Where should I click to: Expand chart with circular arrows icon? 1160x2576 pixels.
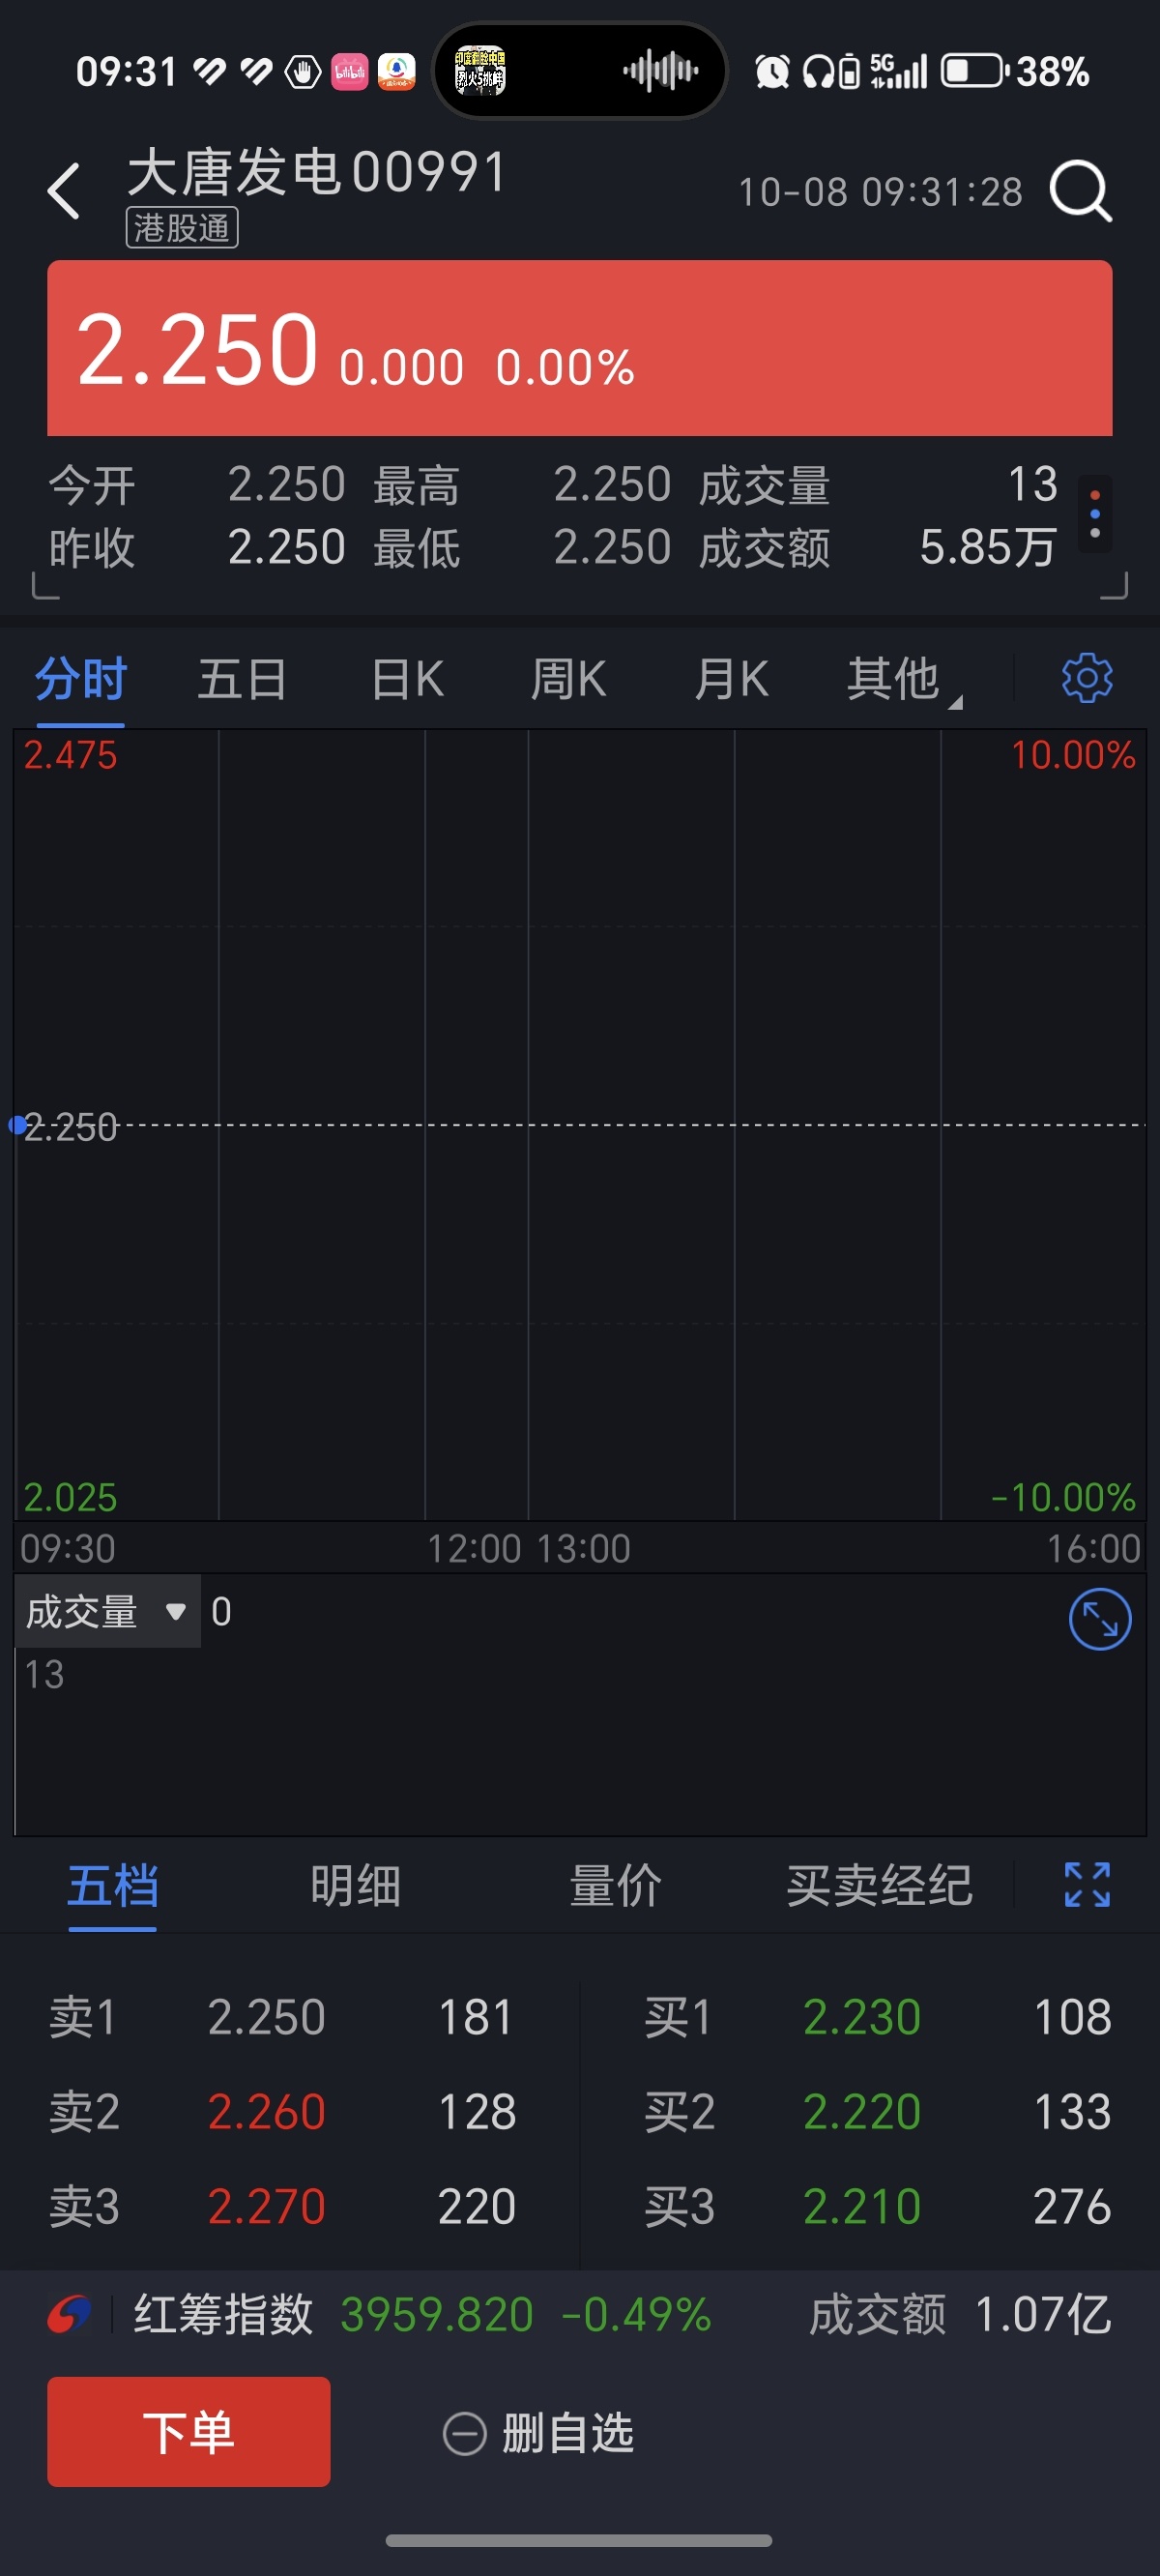pyautogui.click(x=1100, y=1619)
